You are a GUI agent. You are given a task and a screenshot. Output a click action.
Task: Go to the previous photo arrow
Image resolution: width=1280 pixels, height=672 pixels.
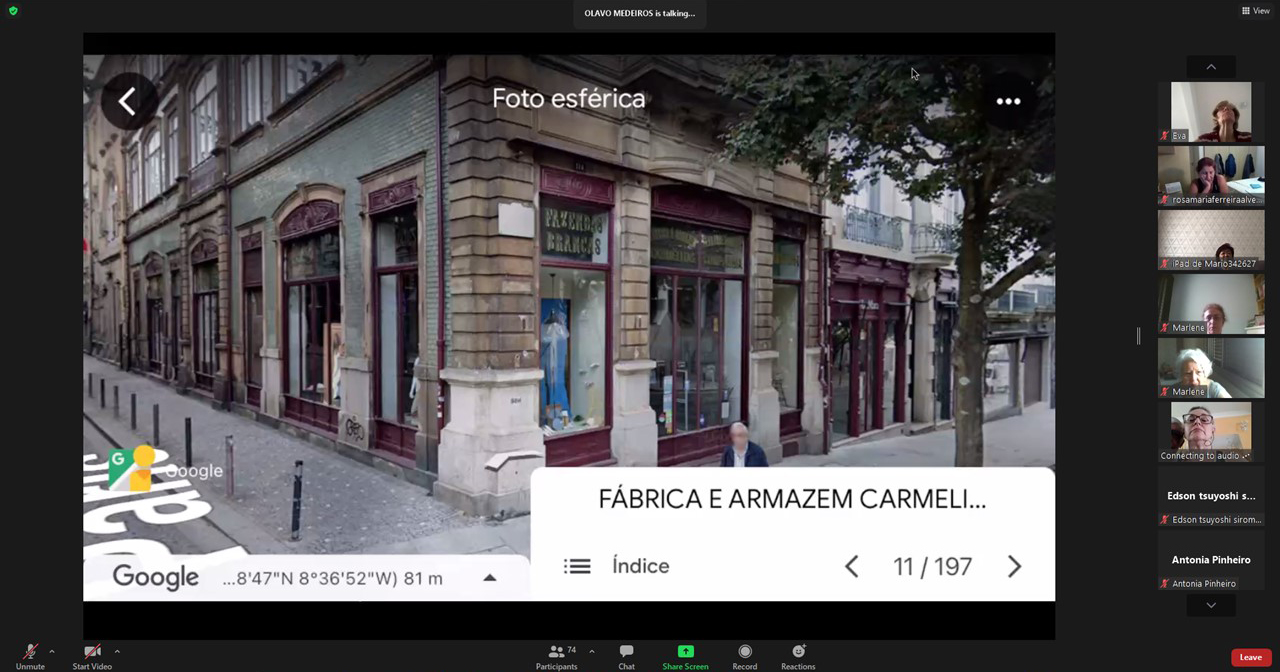click(x=852, y=567)
